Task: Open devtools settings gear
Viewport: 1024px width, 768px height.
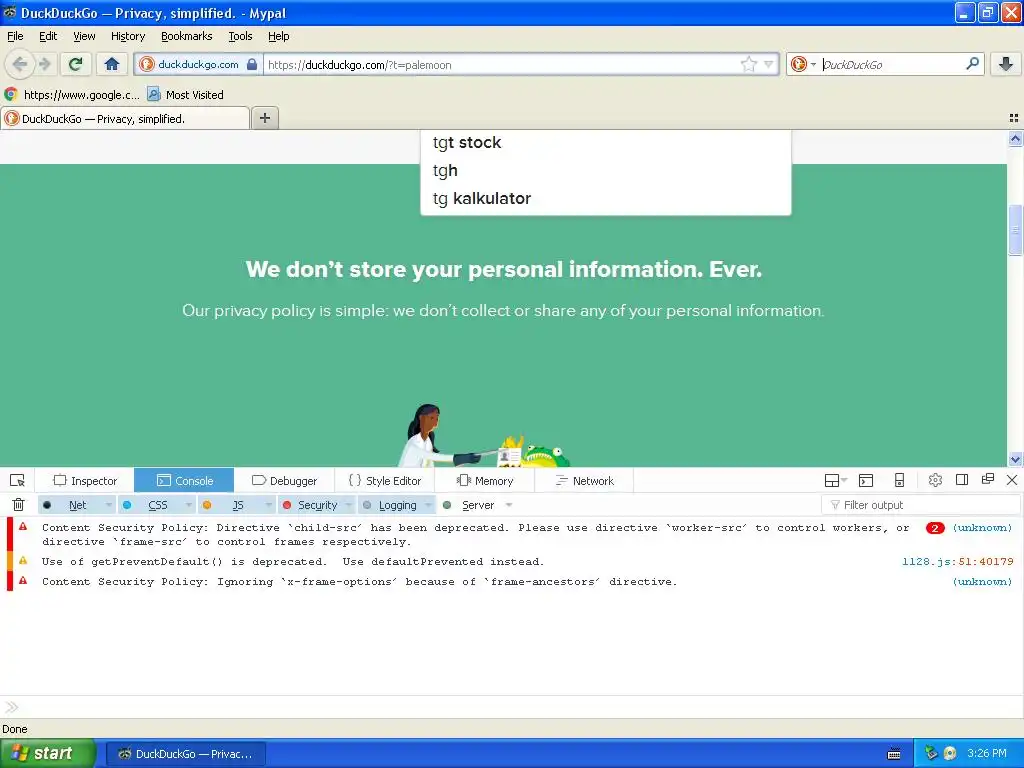Action: coord(935,480)
